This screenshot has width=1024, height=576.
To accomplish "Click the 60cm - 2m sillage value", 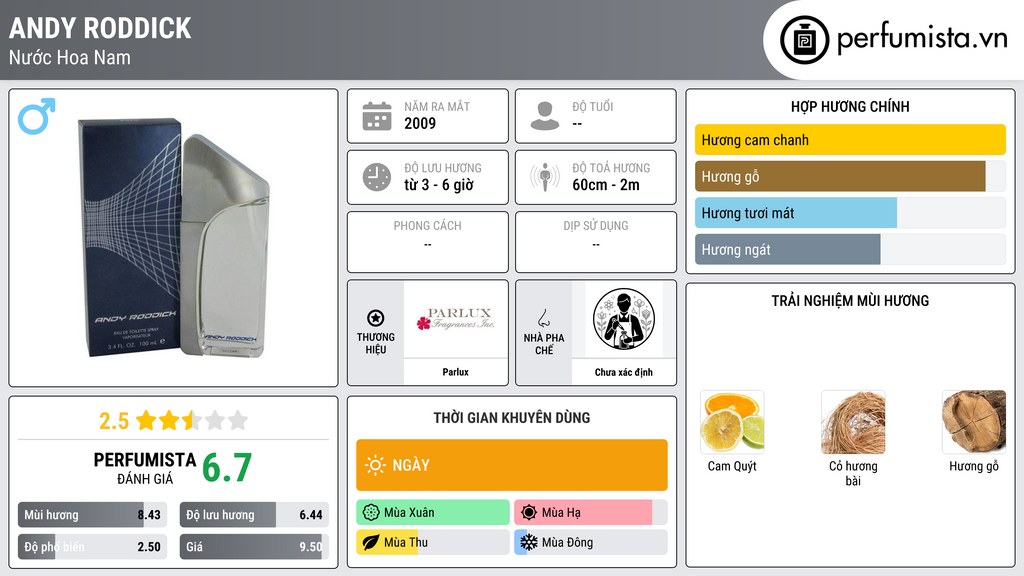I will point(606,185).
